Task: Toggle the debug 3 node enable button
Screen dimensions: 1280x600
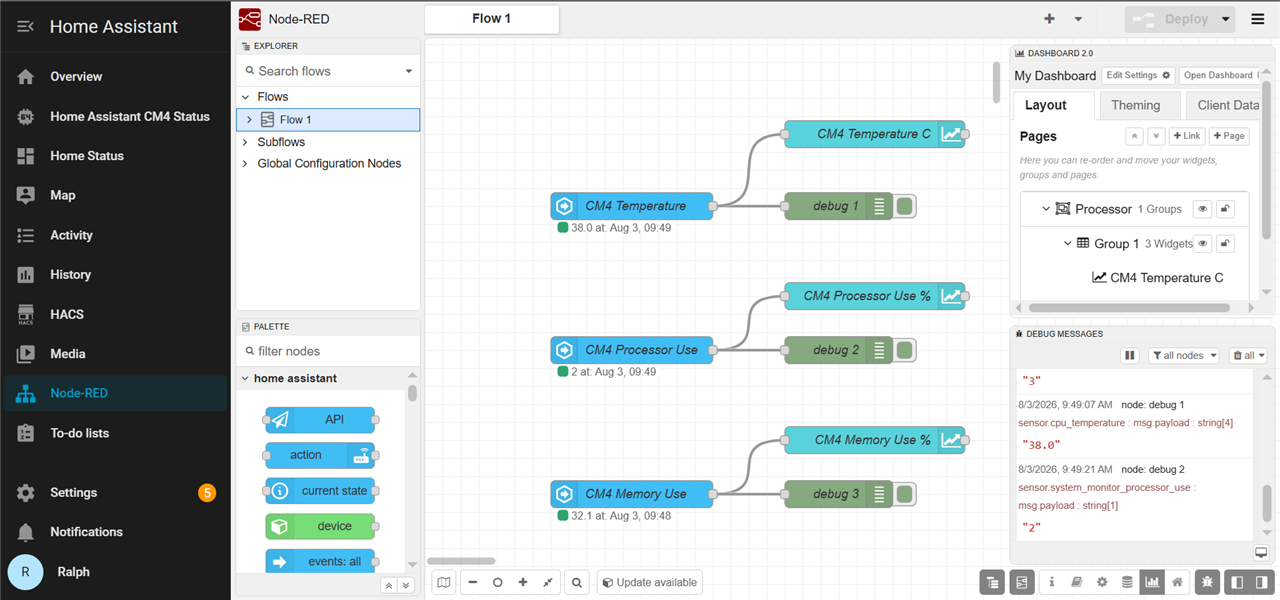Action: click(x=904, y=494)
